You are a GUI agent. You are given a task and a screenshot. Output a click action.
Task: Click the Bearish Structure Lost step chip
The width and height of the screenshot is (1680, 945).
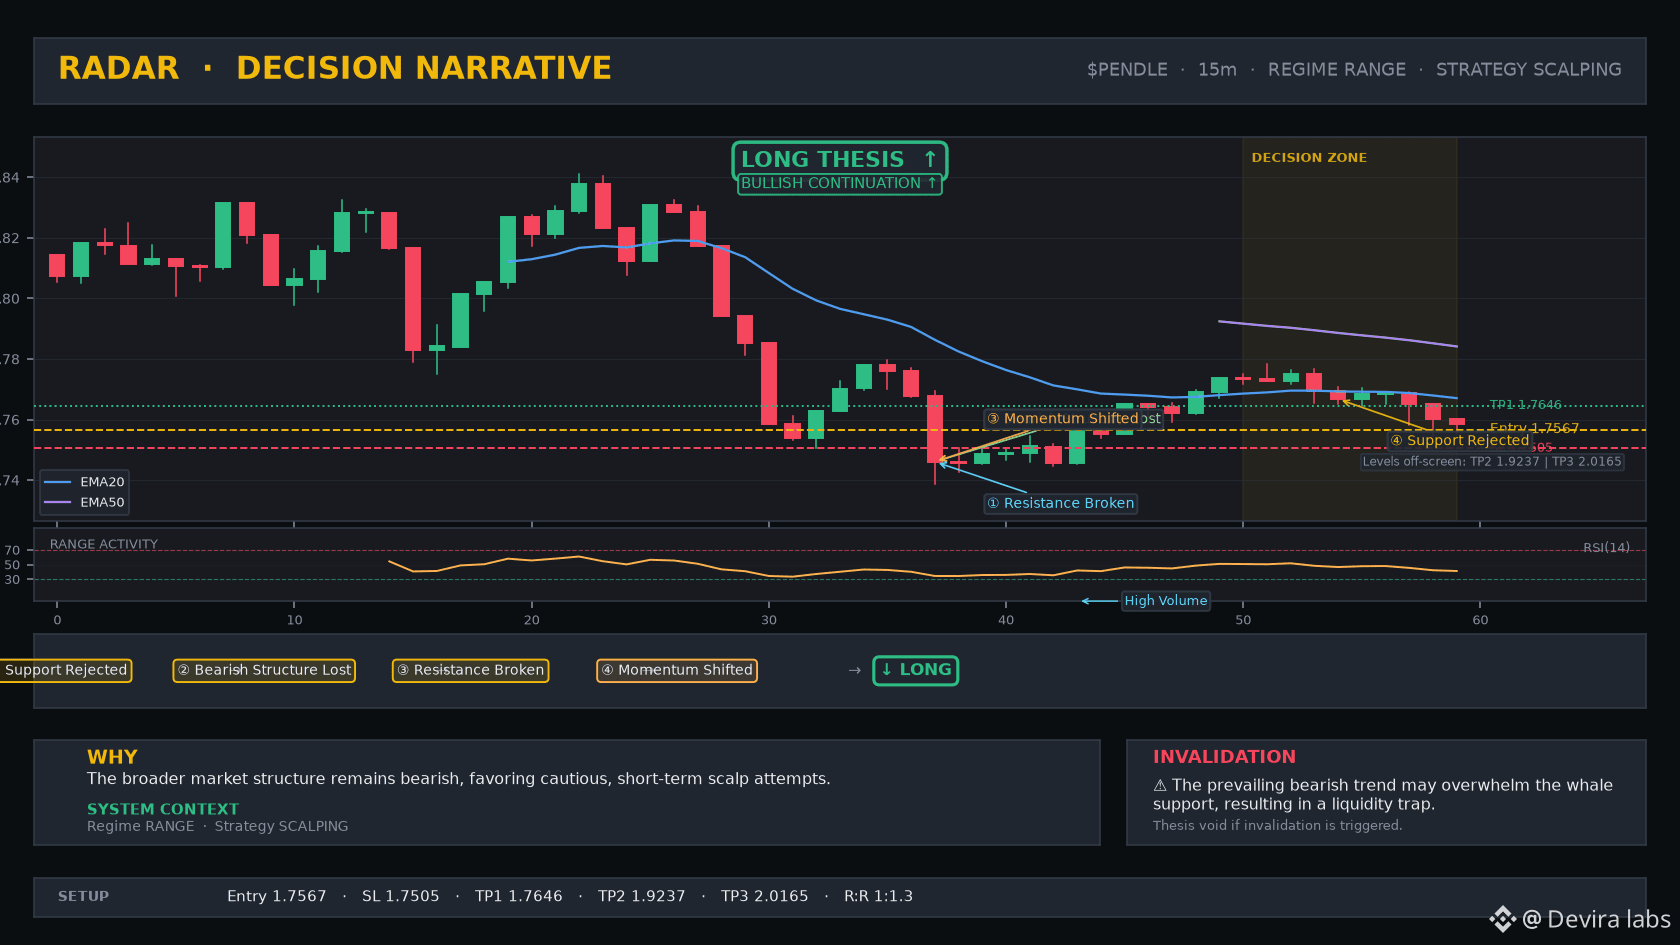pos(264,670)
